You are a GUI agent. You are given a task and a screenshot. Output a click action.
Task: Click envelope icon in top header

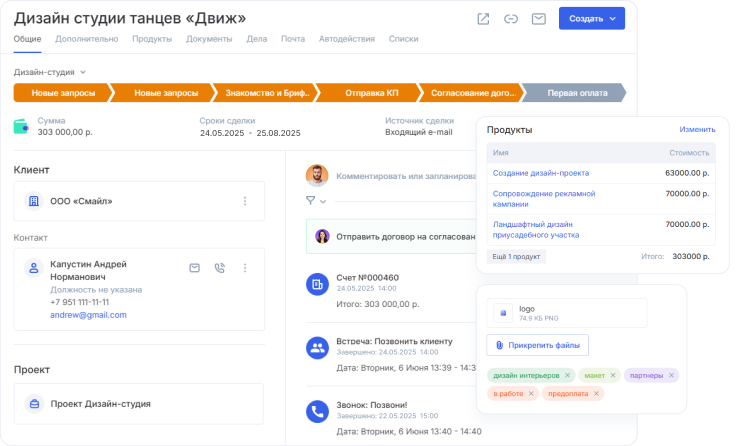[539, 19]
